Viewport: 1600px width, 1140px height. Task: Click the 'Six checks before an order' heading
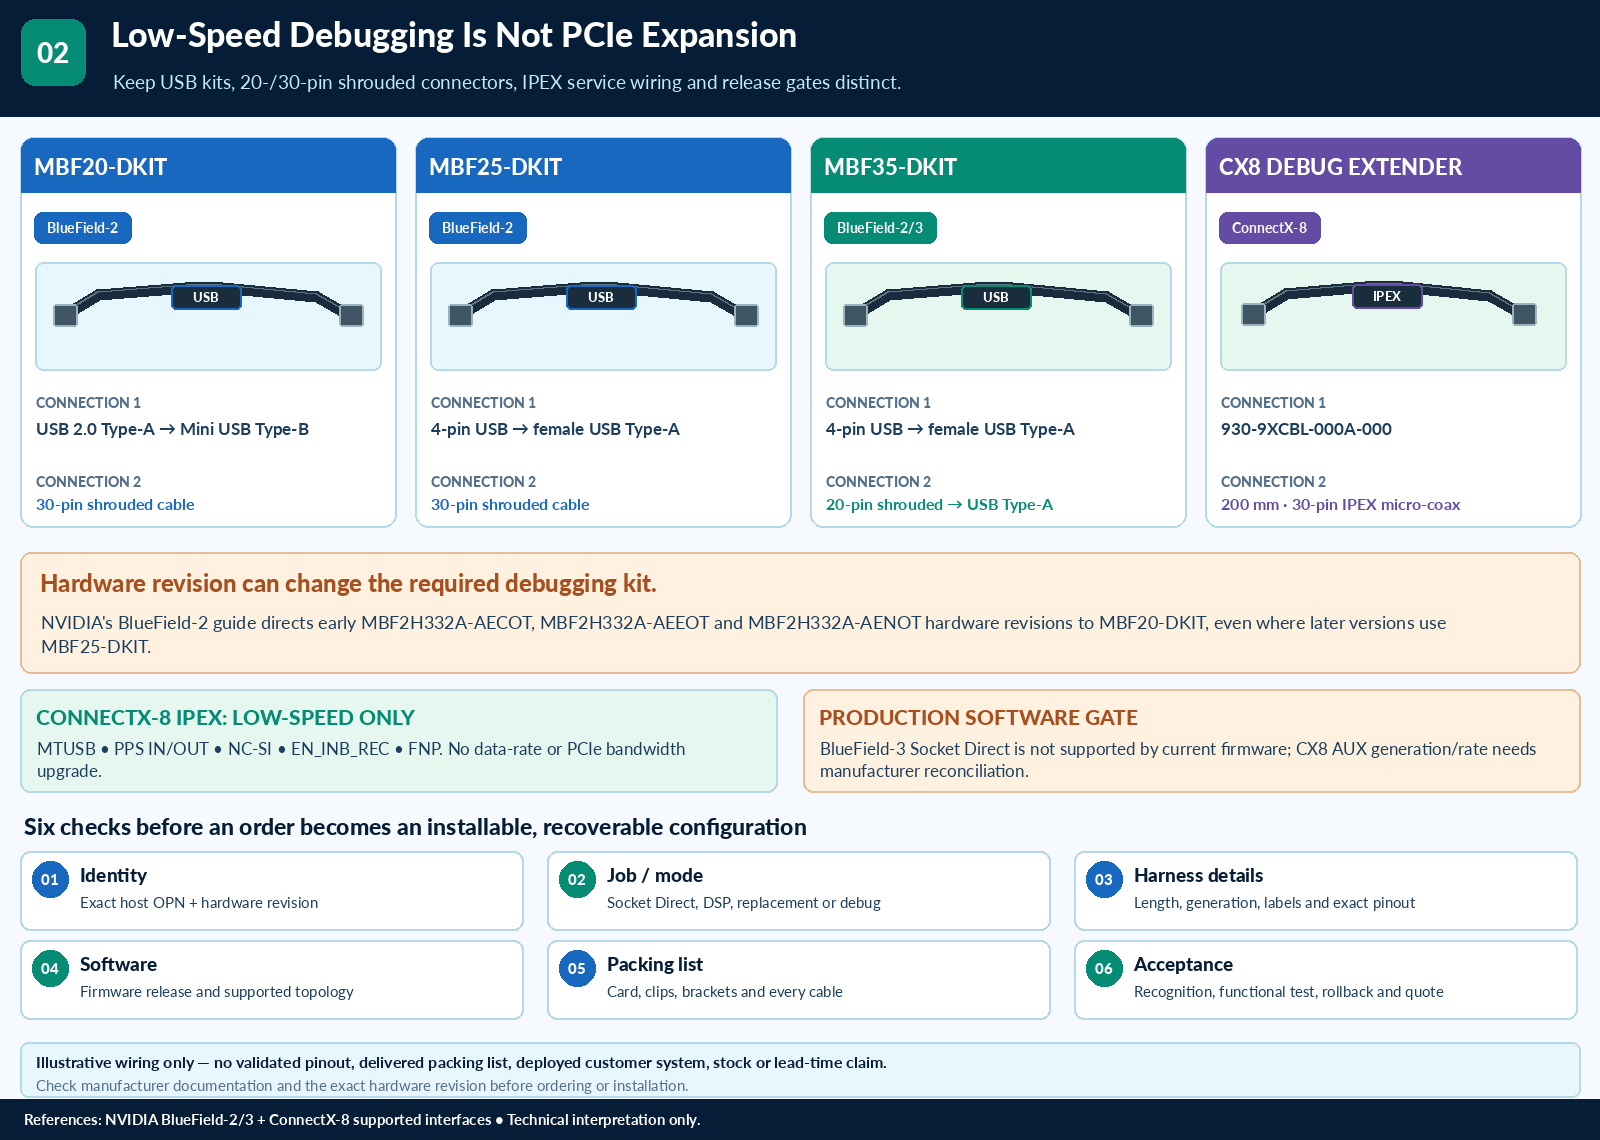click(415, 827)
